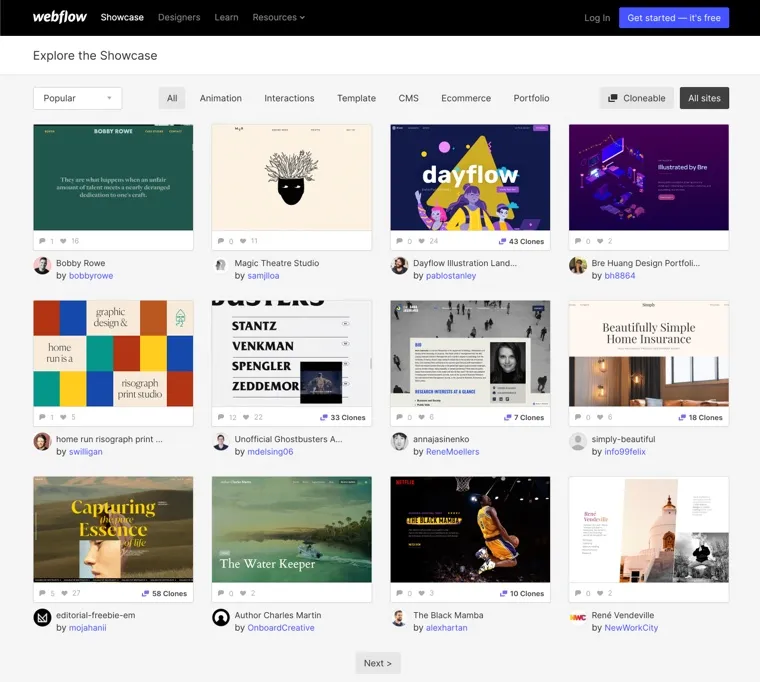This screenshot has width=760, height=682.
Task: Toggle the Cloneable filter
Action: (636, 98)
